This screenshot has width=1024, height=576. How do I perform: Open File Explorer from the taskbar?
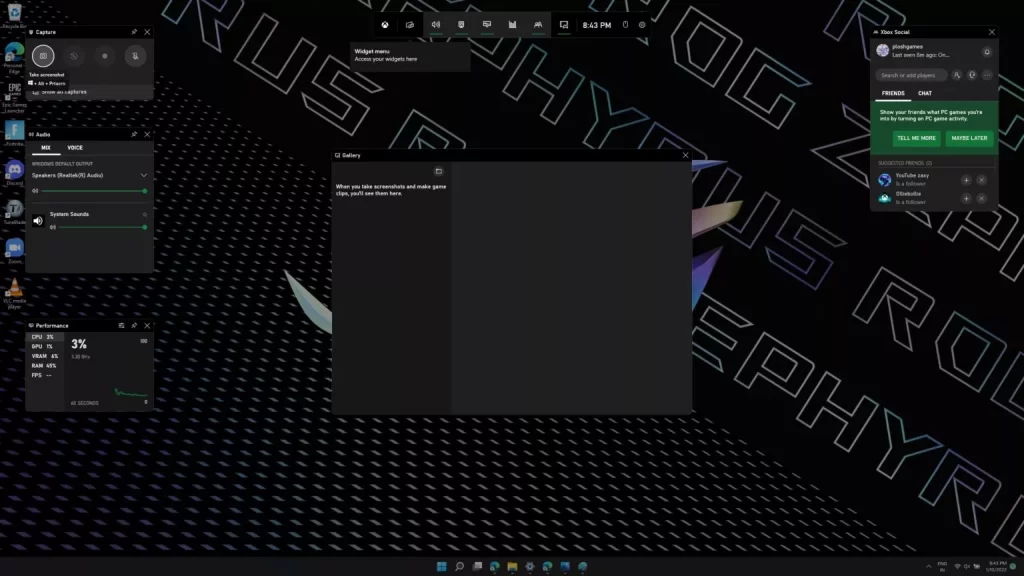[x=512, y=566]
